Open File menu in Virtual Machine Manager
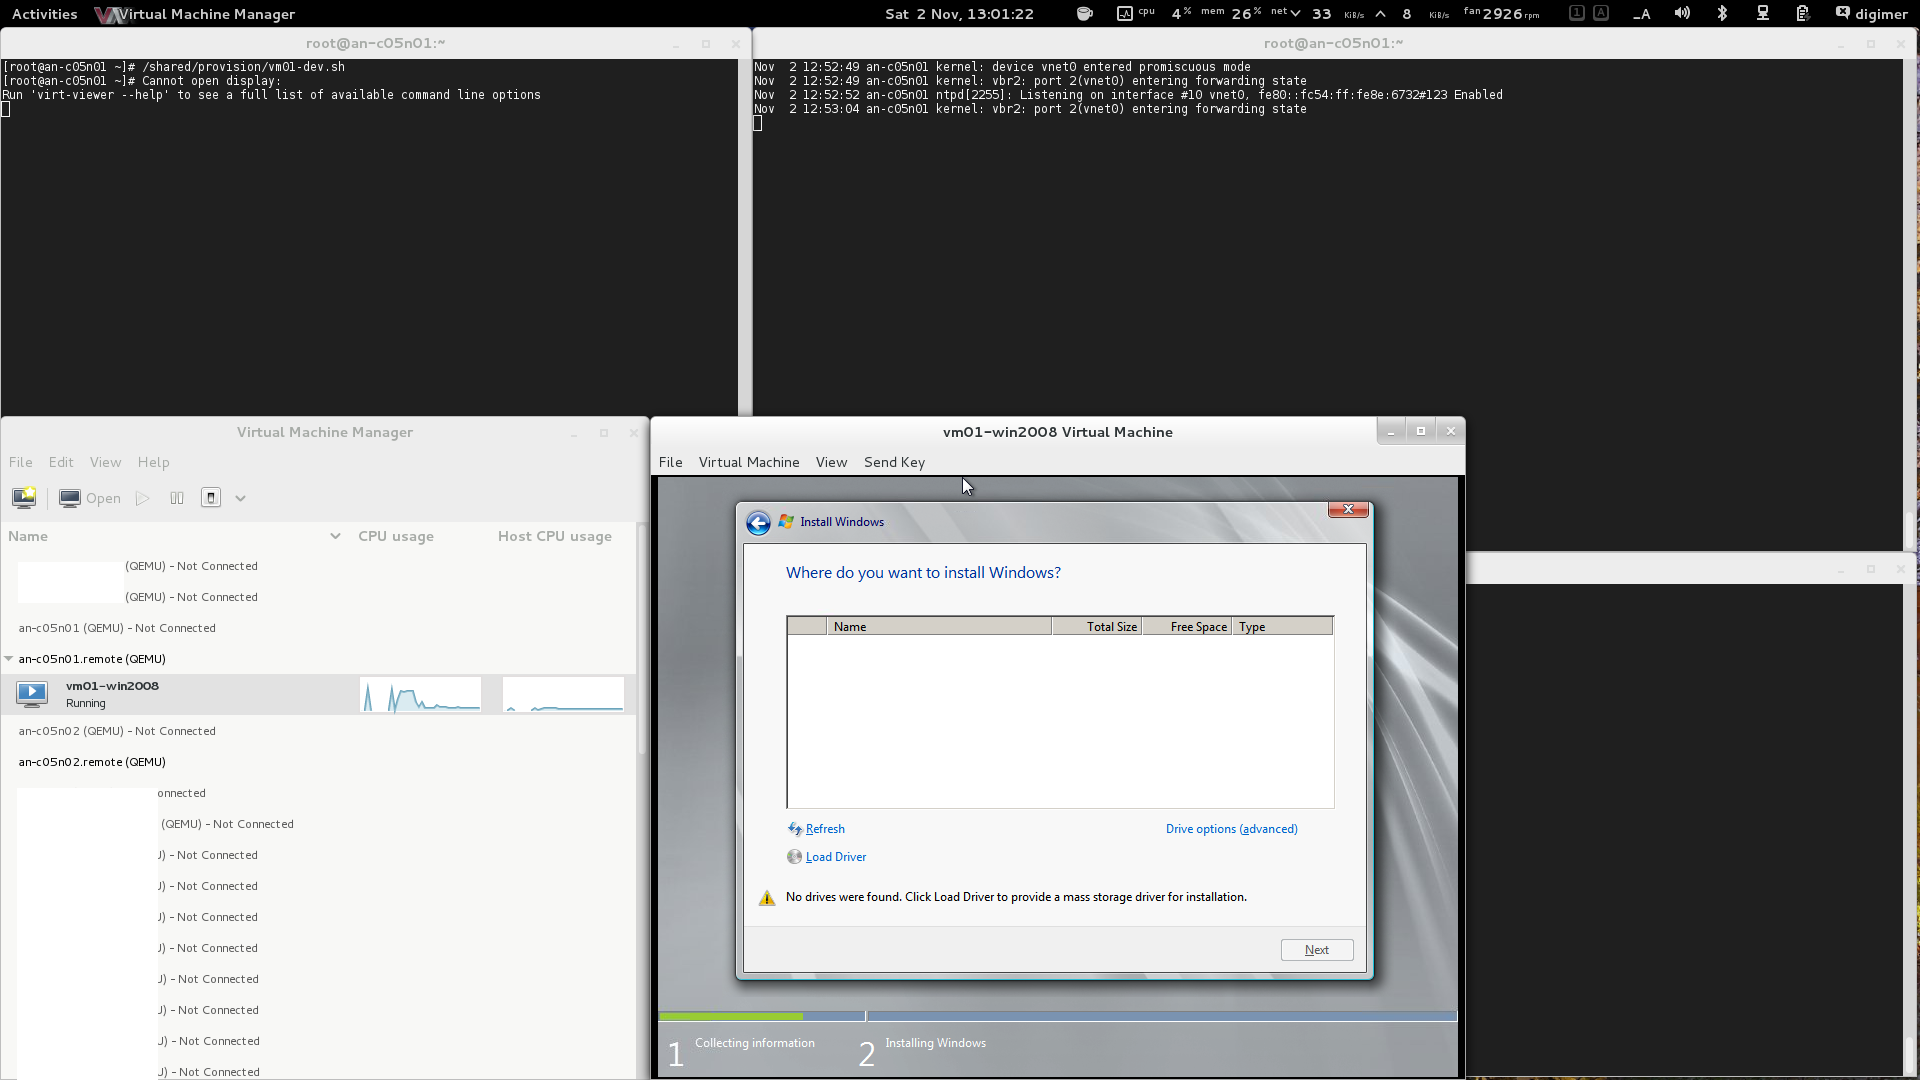Viewport: 1920px width, 1080px height. pyautogui.click(x=21, y=463)
